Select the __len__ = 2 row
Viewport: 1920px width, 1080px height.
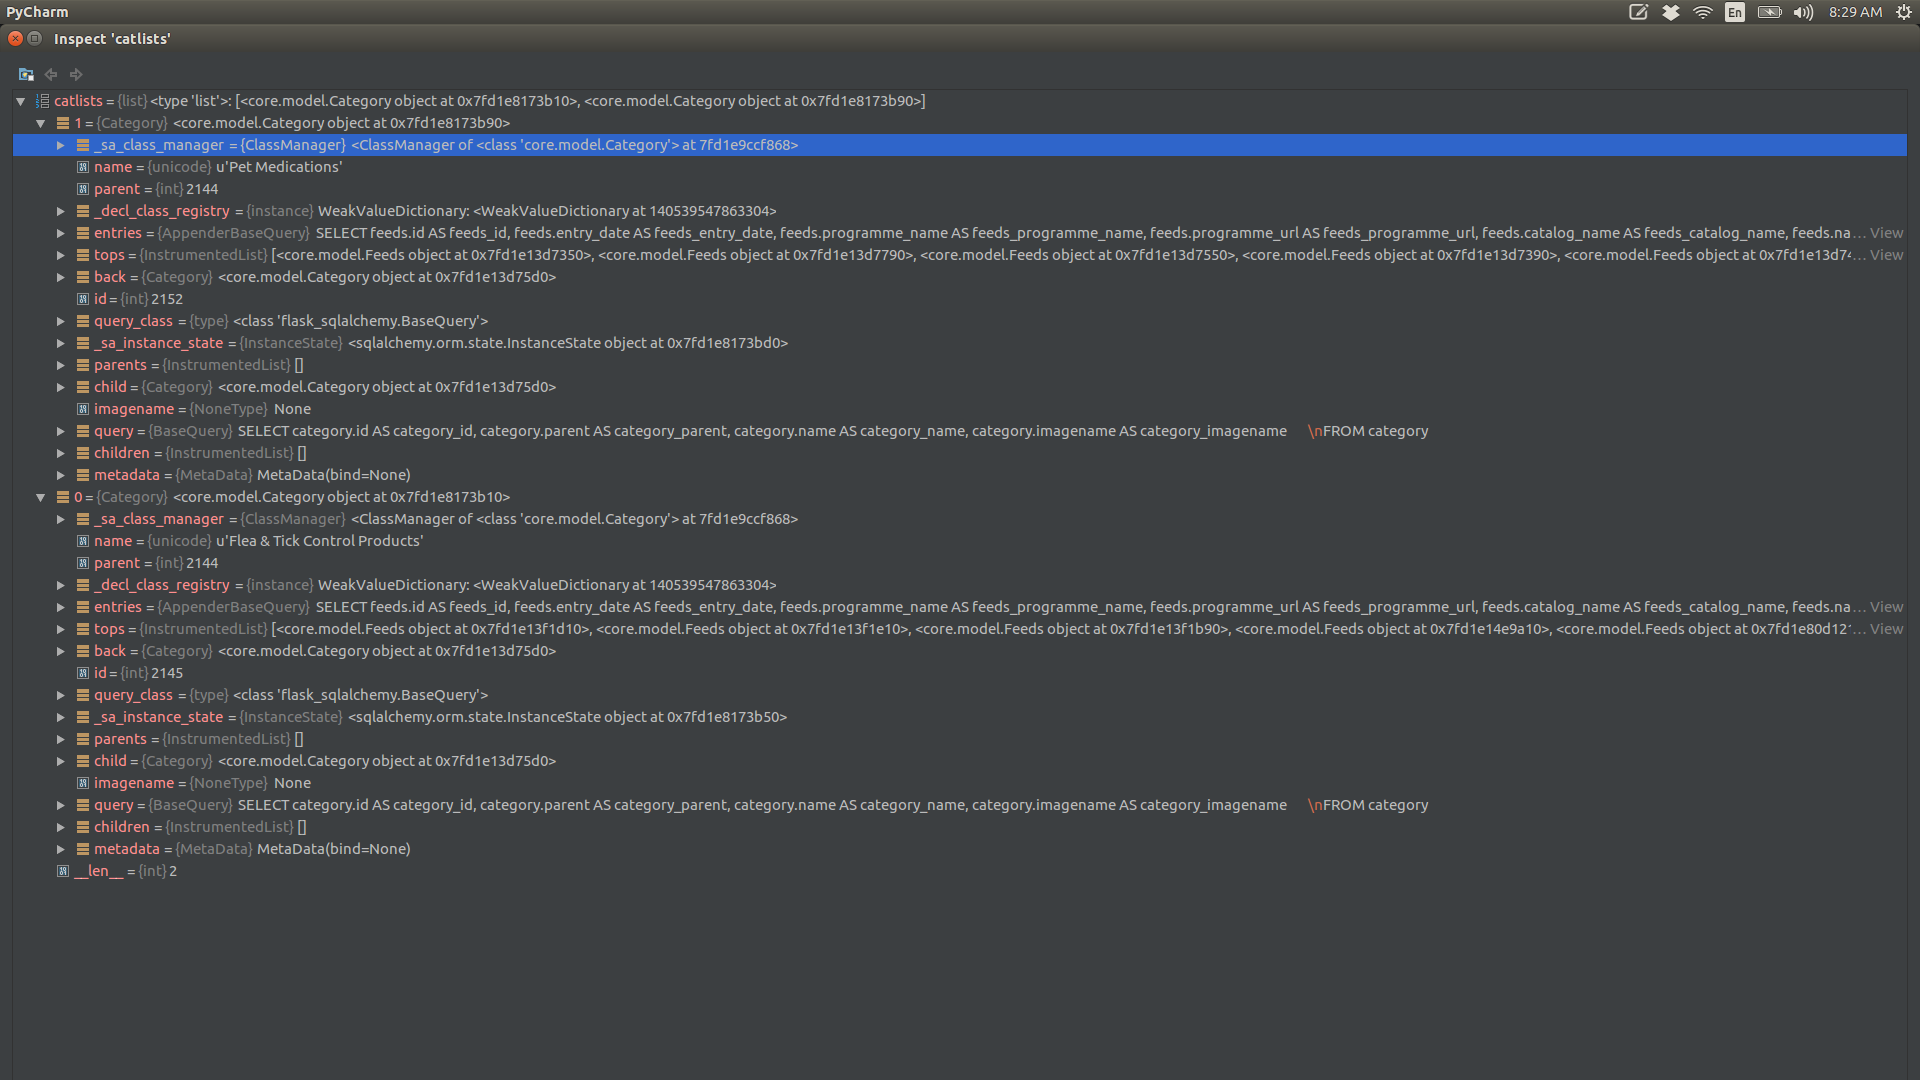pyautogui.click(x=960, y=871)
